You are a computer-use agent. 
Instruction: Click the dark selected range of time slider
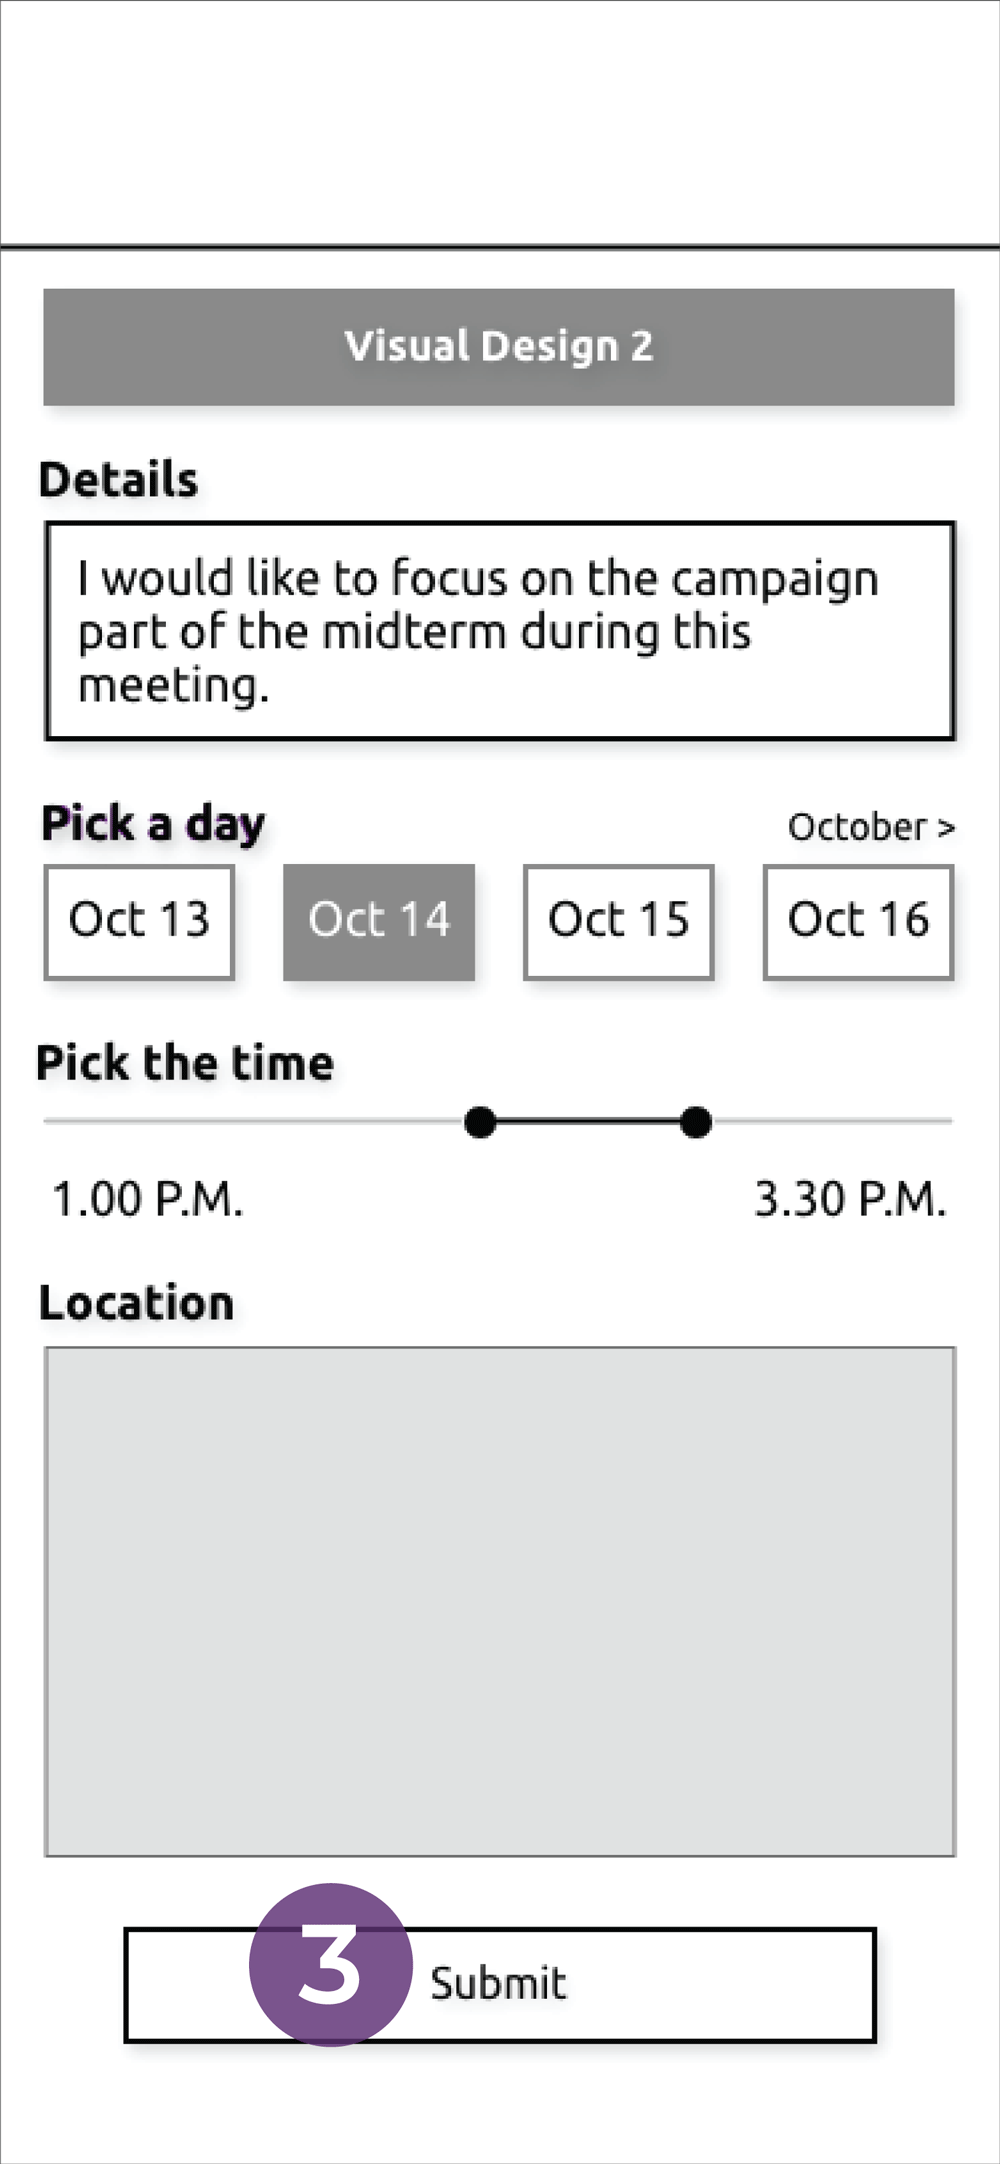click(588, 1122)
